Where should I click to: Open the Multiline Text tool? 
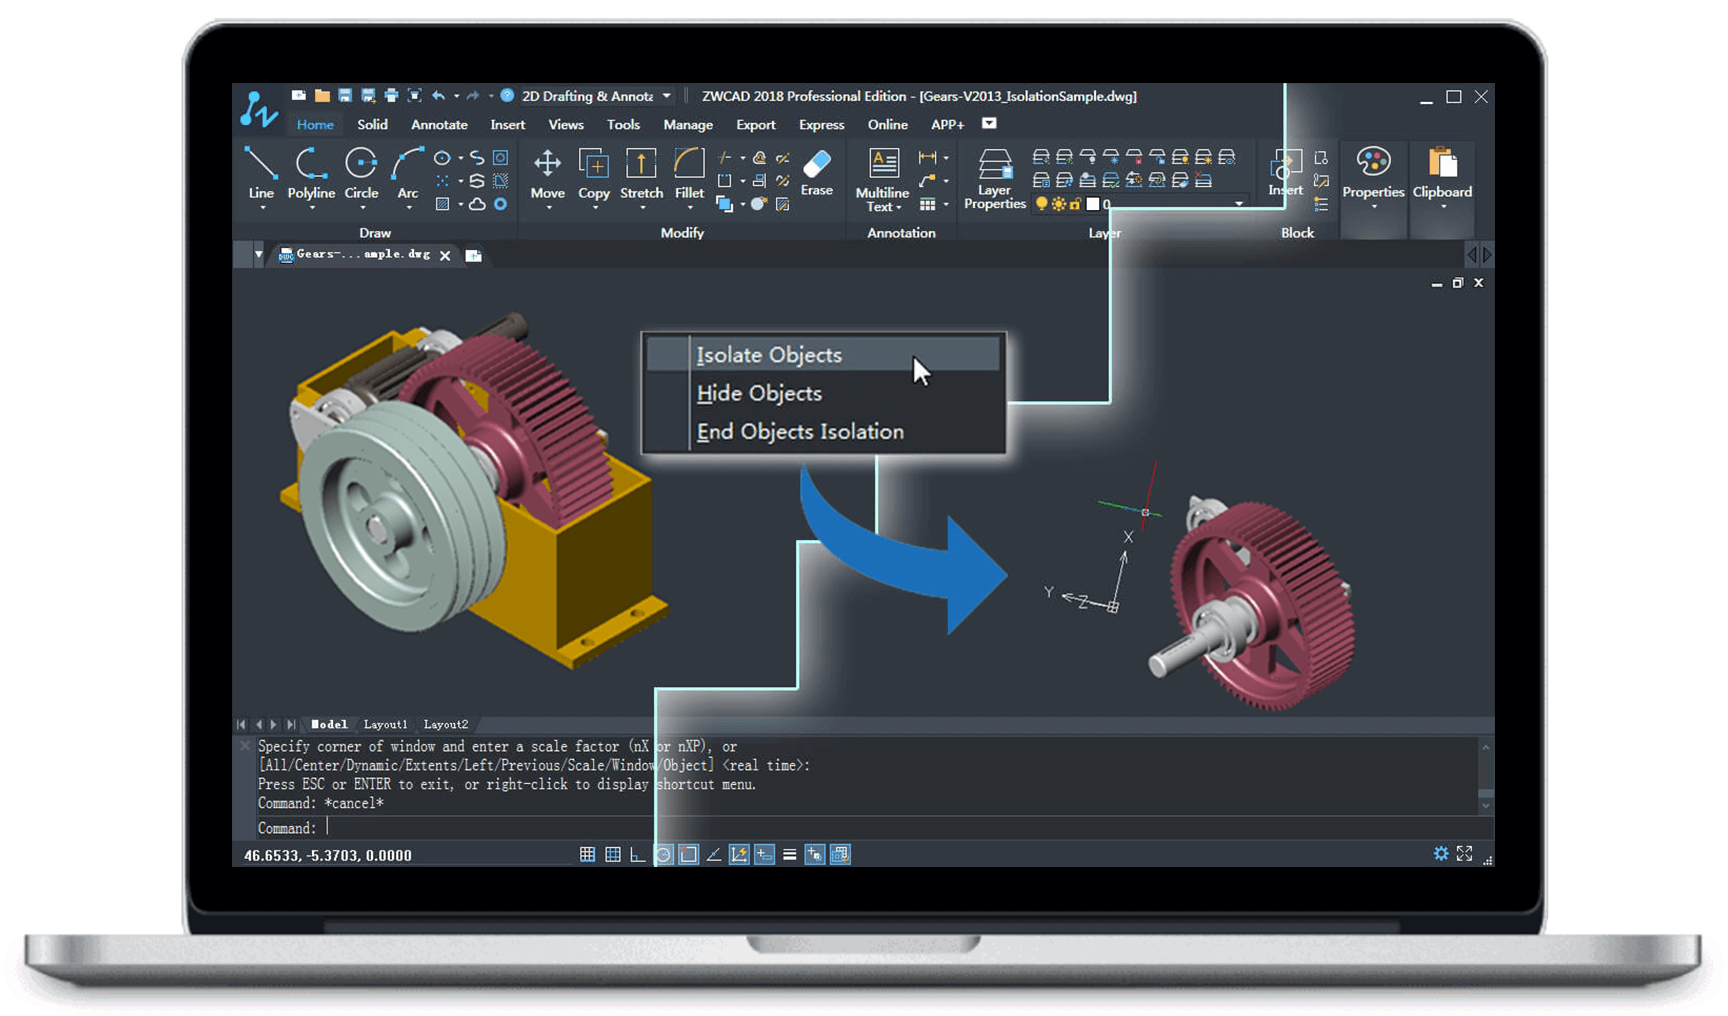coord(882,178)
